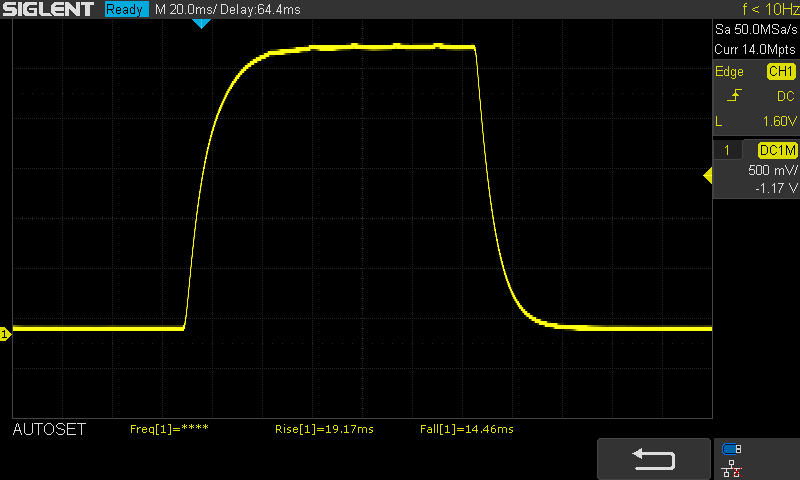The height and width of the screenshot is (480, 800).
Task: Click the M 20.0ms timebase readout
Action: (186, 9)
